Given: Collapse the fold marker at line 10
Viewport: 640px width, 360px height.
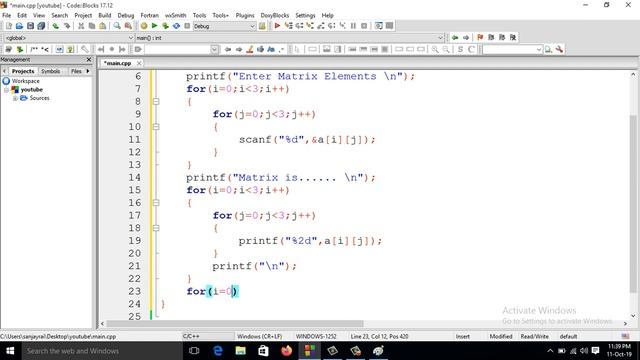Looking at the screenshot, I should pos(156,127).
